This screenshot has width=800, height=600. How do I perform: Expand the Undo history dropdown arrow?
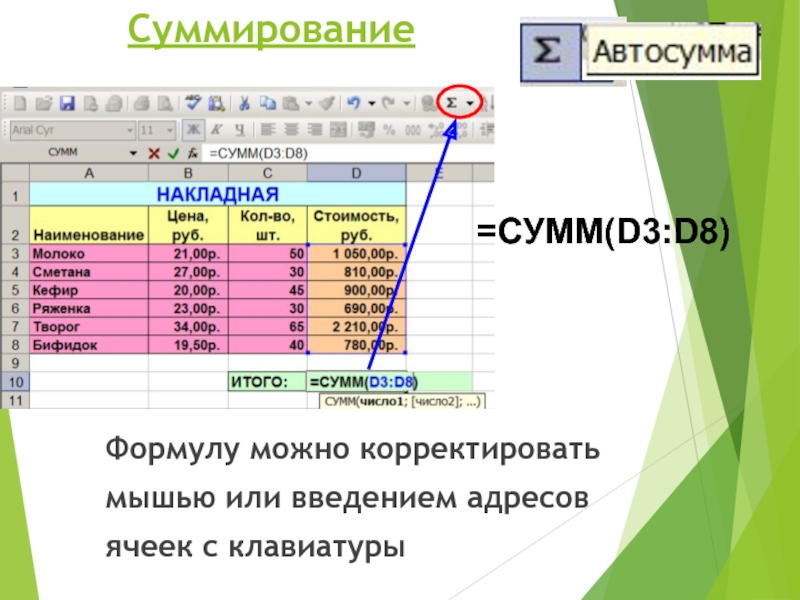pyautogui.click(x=372, y=104)
